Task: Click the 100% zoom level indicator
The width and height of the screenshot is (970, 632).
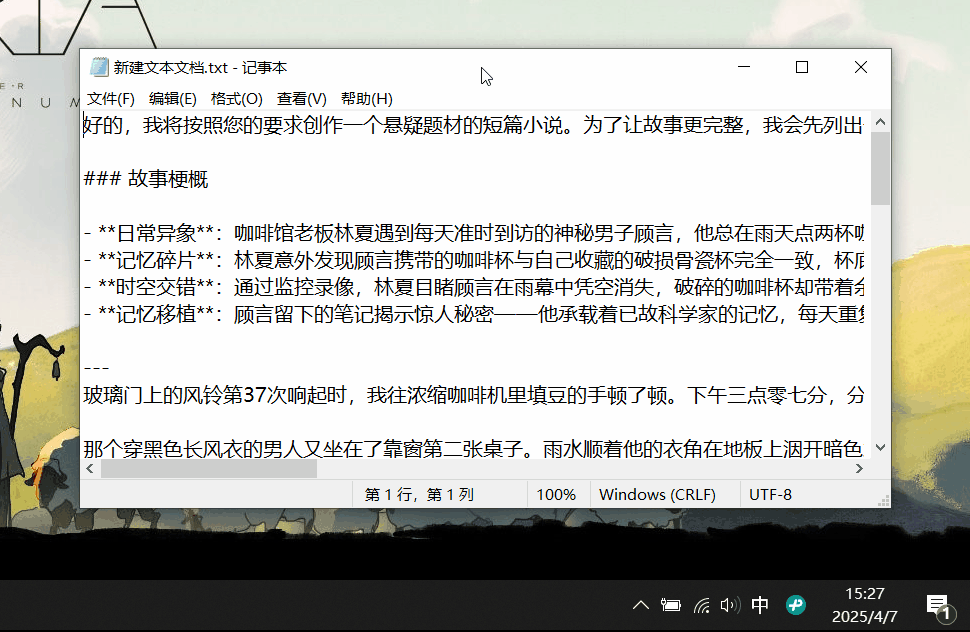Action: [557, 494]
